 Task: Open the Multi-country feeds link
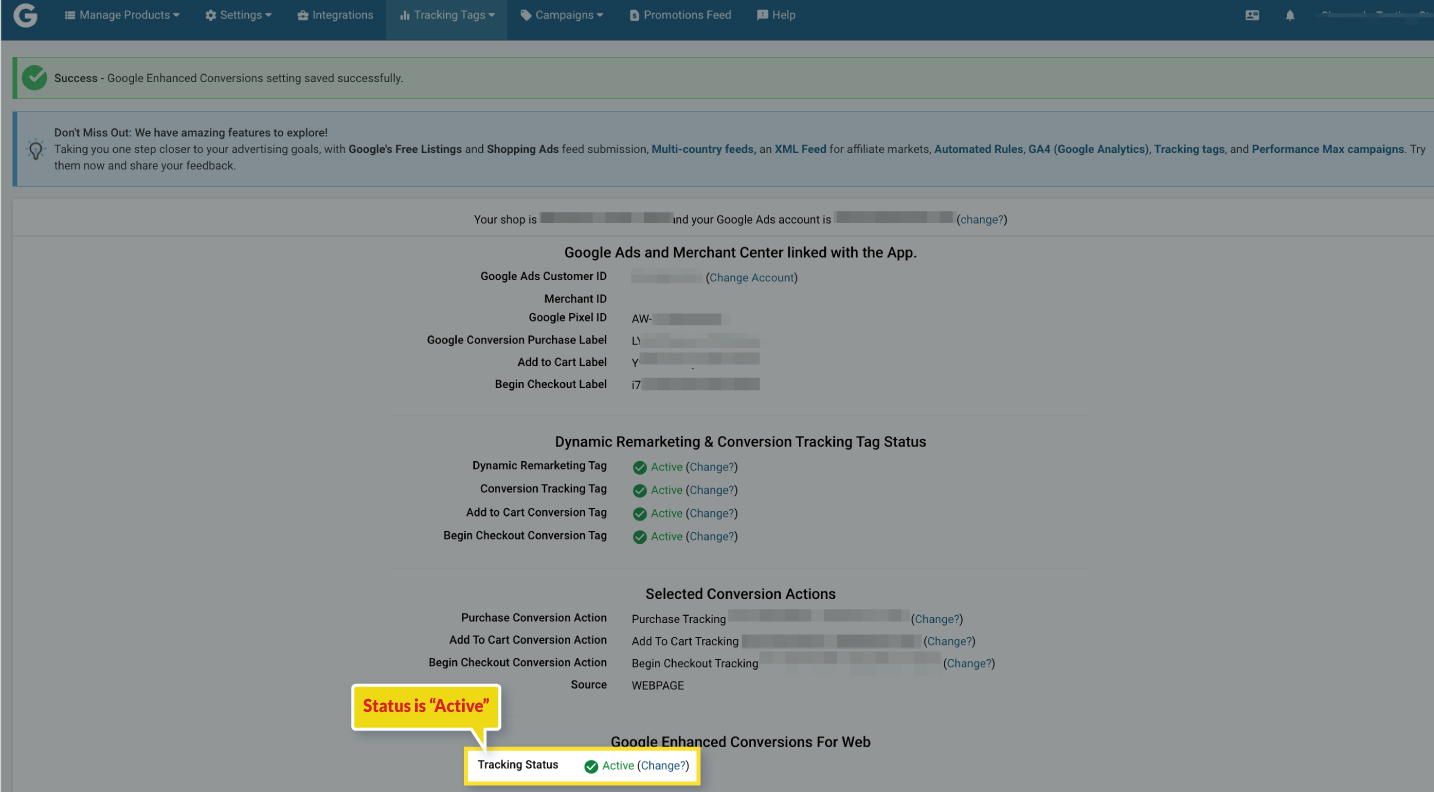pyautogui.click(x=702, y=149)
